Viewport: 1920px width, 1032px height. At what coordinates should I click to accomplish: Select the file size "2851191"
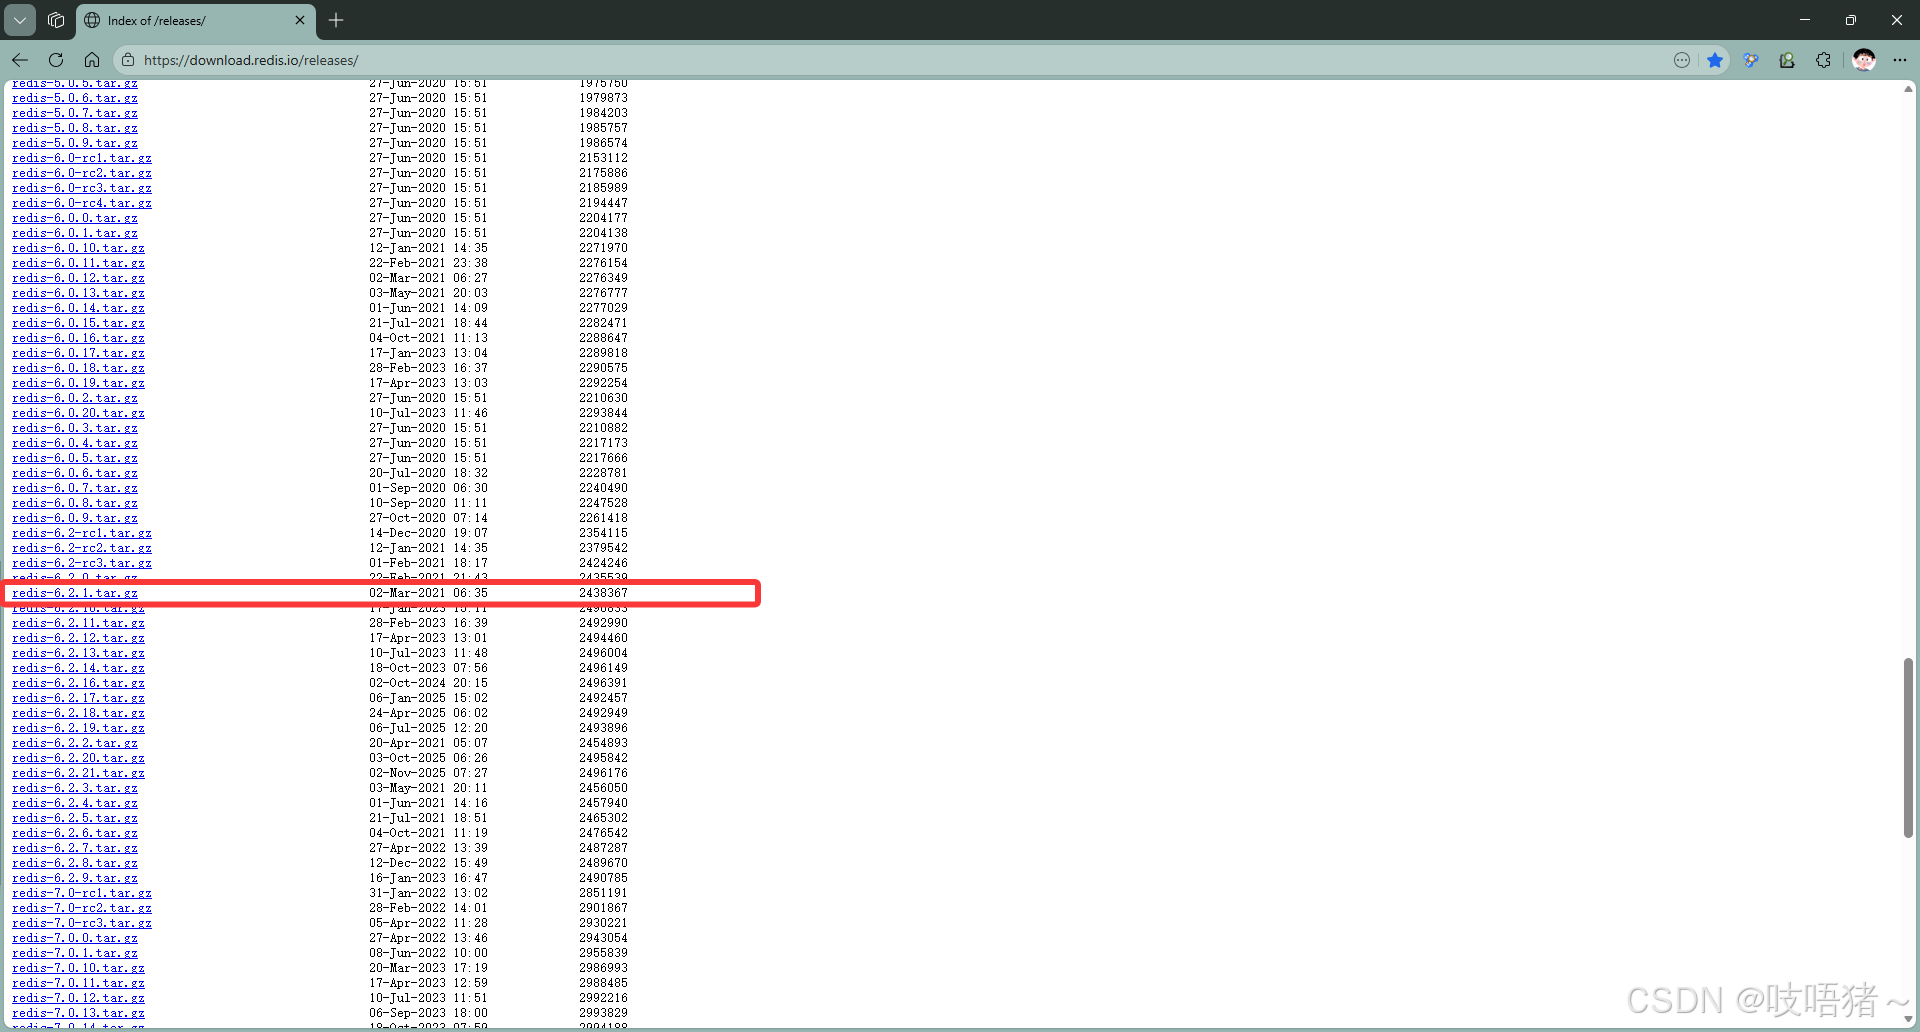pyautogui.click(x=603, y=893)
